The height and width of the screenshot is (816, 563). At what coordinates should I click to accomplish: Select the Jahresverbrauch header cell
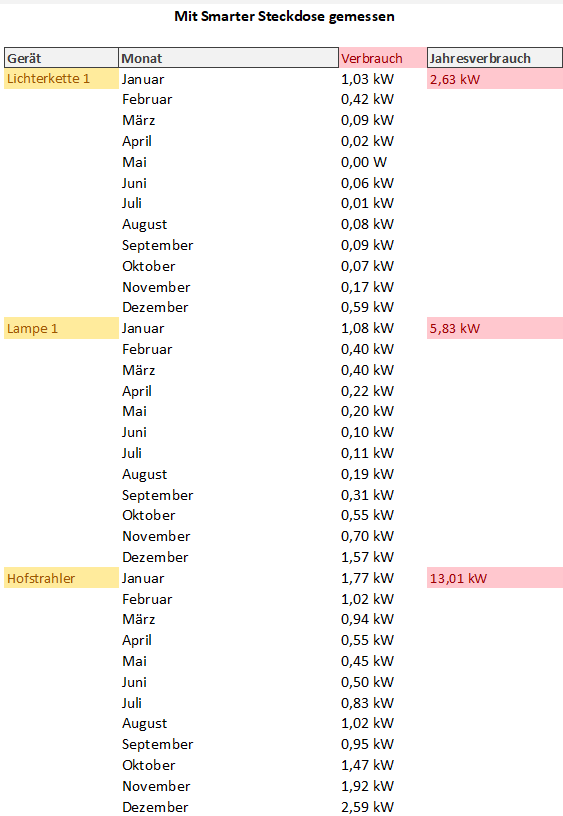coord(494,58)
